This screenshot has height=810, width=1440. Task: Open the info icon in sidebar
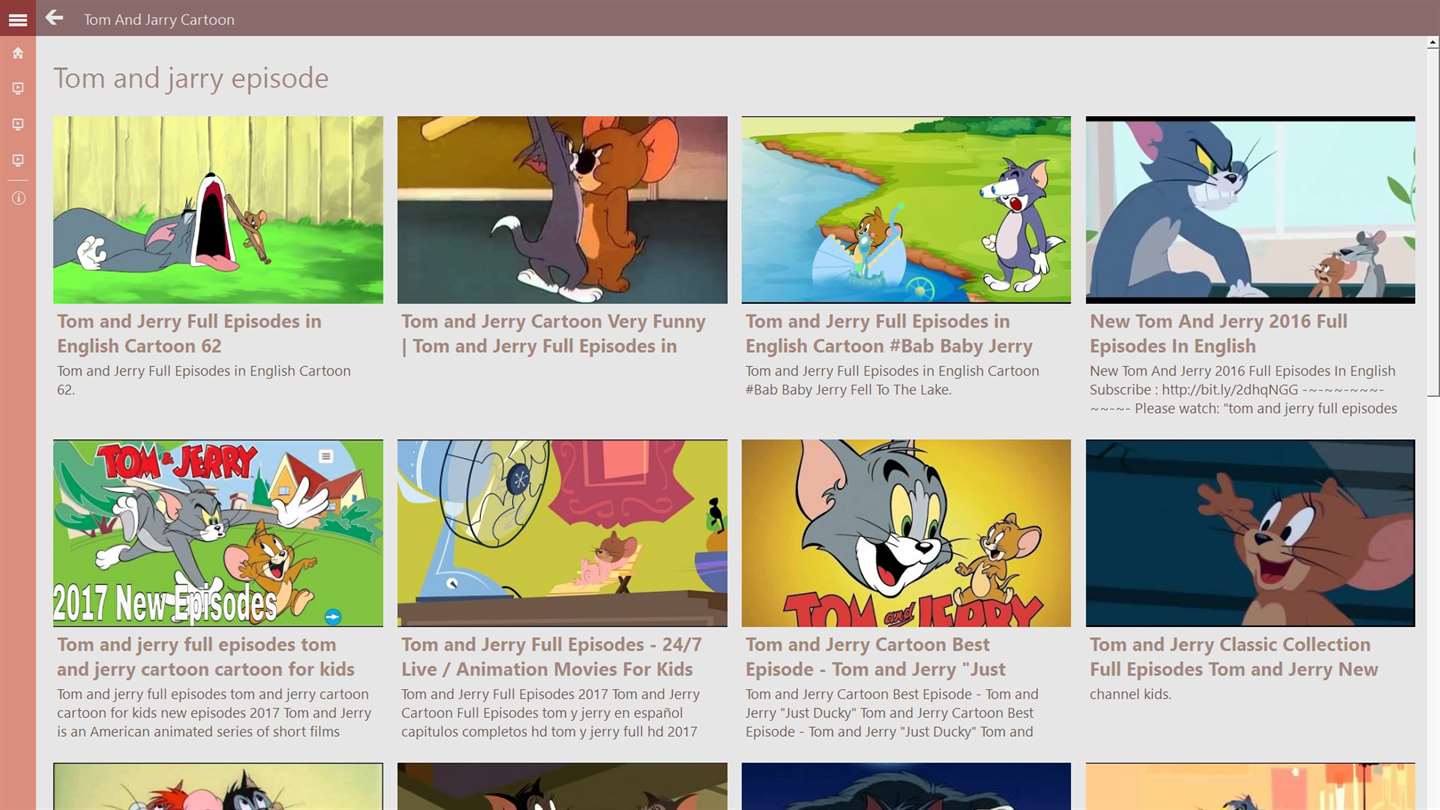point(18,198)
